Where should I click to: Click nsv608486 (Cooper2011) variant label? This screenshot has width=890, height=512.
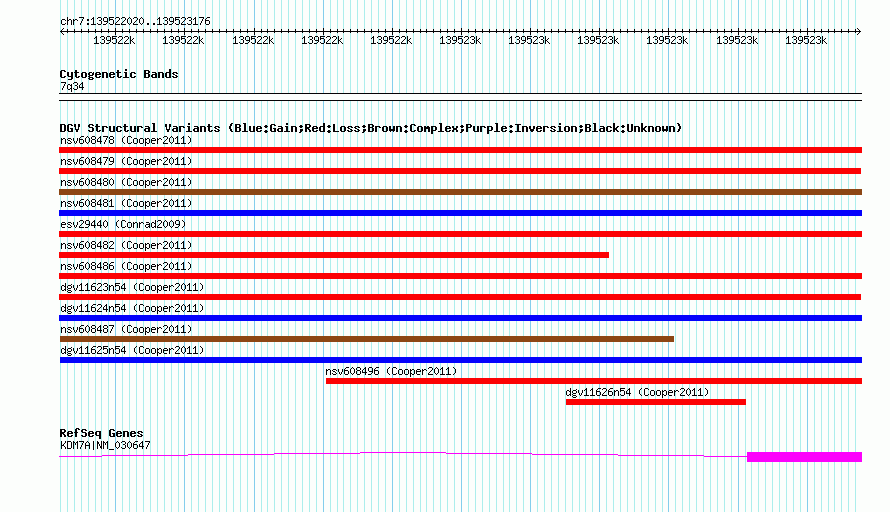tap(126, 266)
